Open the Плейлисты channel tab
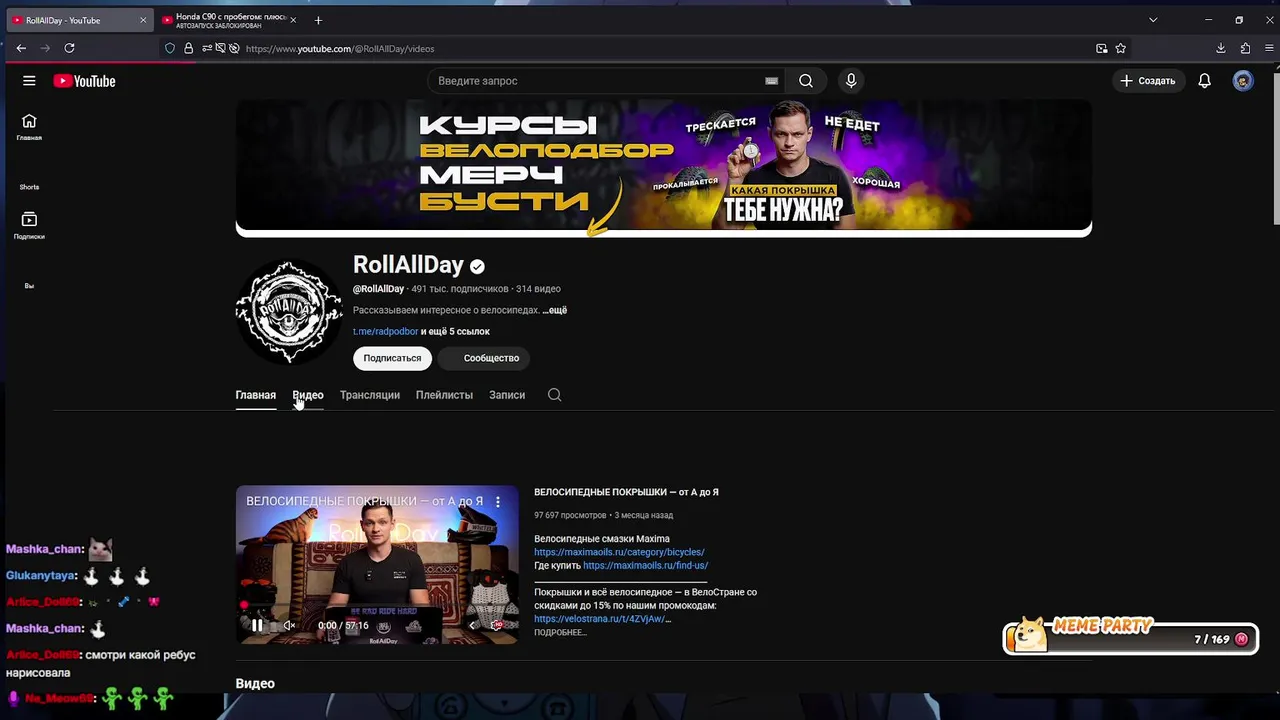The width and height of the screenshot is (1280, 720). (x=444, y=395)
